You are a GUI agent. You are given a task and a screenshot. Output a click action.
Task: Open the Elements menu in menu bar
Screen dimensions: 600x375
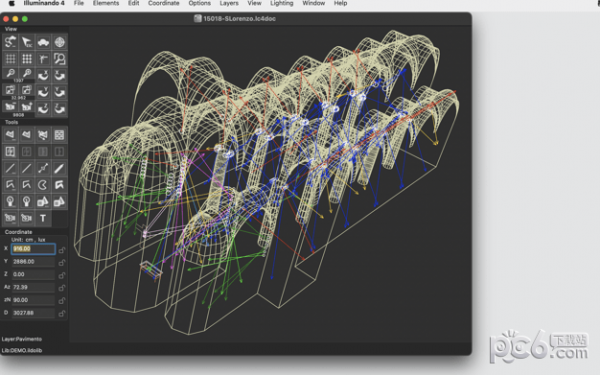click(x=106, y=3)
